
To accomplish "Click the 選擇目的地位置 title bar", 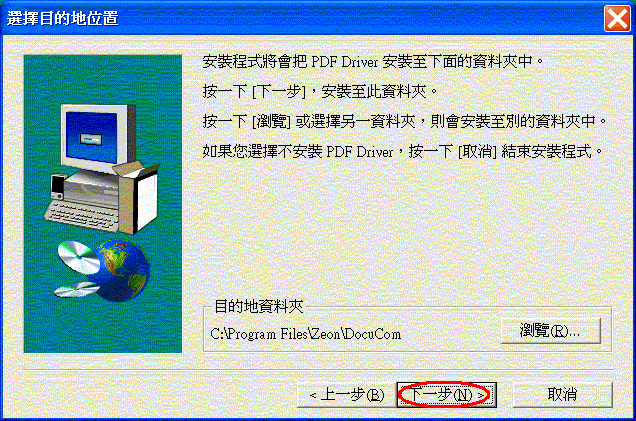I will coord(302,18).
